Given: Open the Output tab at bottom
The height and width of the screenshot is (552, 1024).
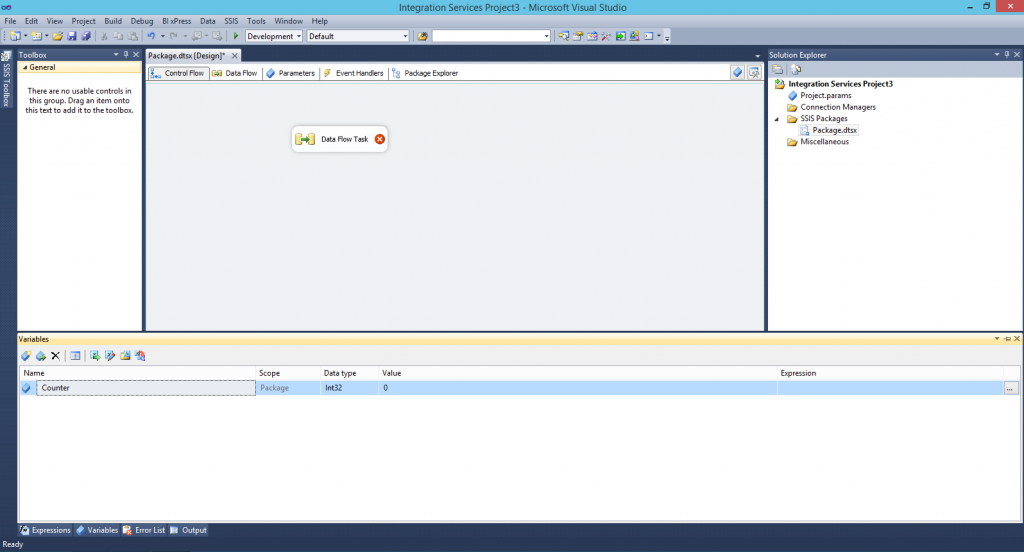Looking at the screenshot, I should click(188, 530).
